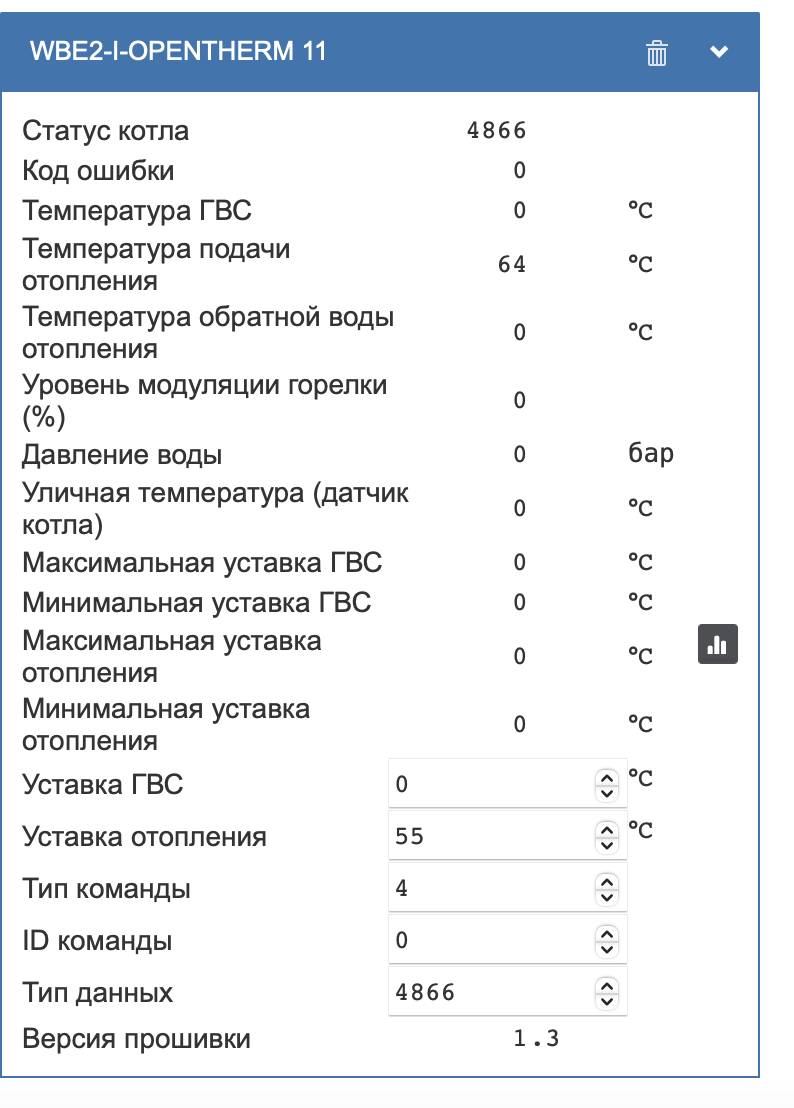Increase Уставка ГВС with up arrow

click(607, 777)
